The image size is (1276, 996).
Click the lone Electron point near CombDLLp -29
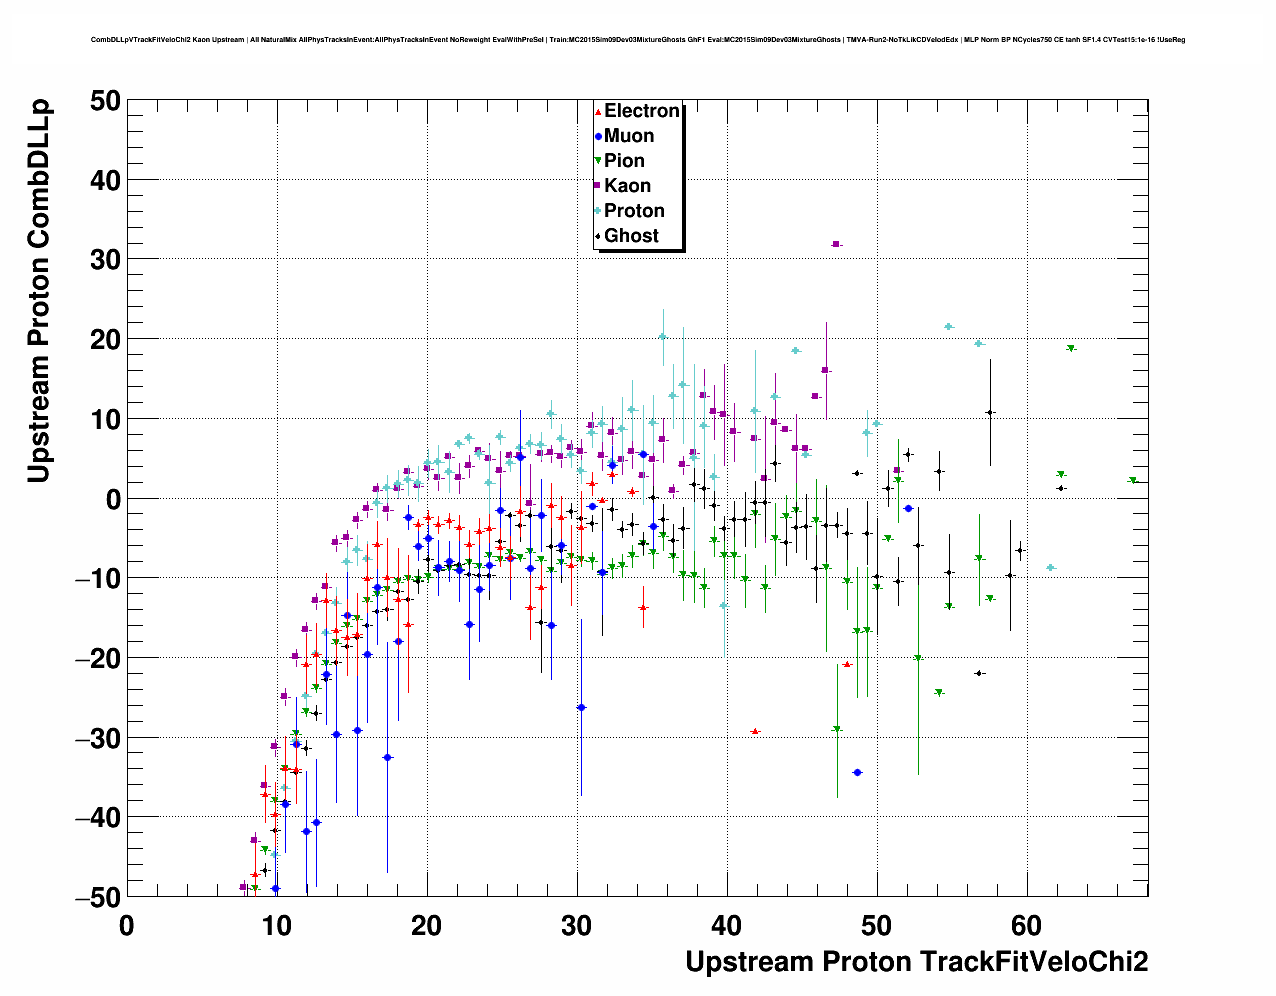coord(755,732)
